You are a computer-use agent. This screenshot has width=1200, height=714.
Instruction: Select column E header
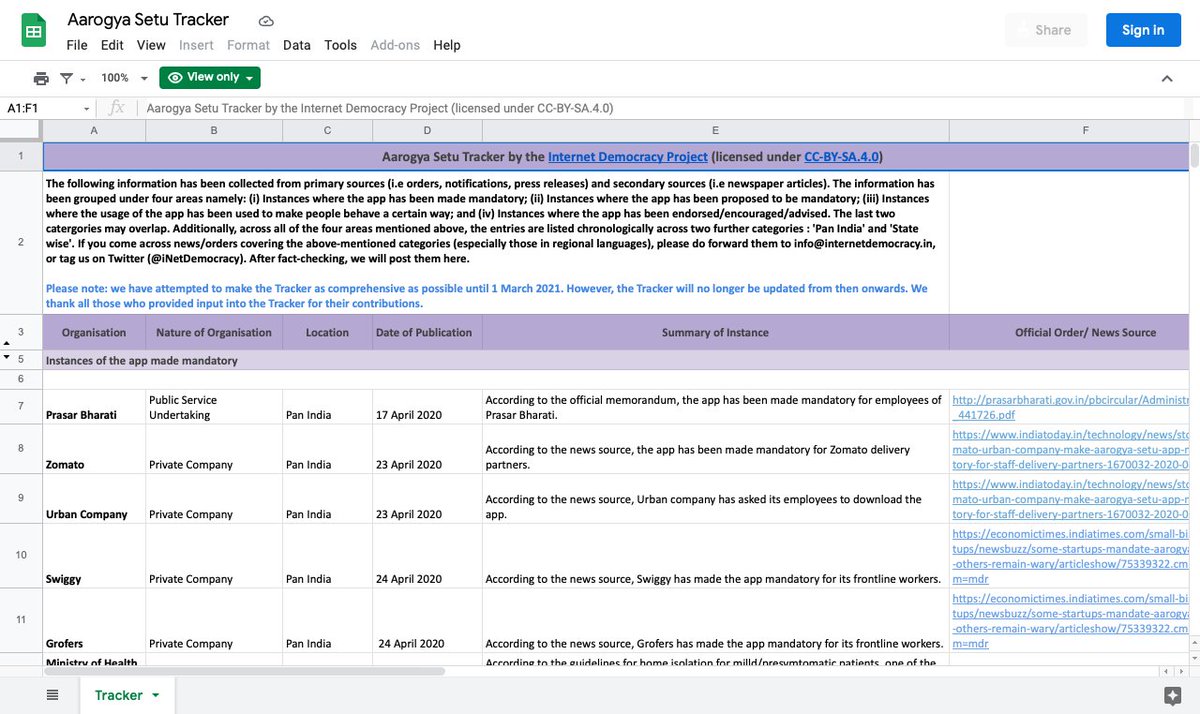[x=715, y=130]
